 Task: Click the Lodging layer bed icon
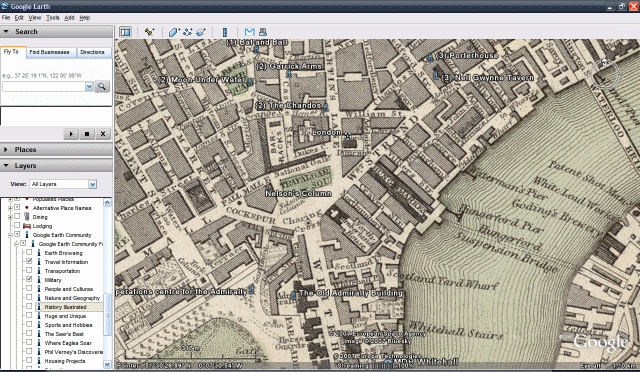tap(27, 226)
